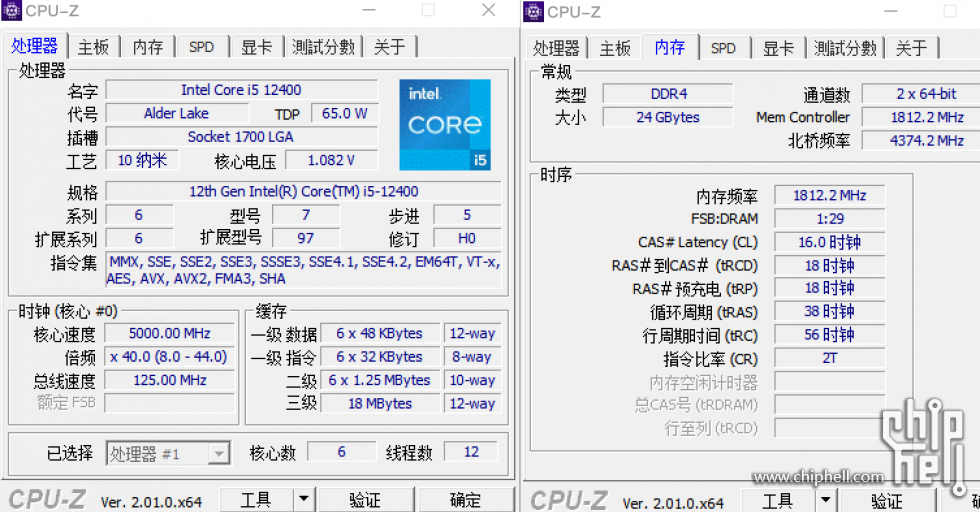Click the 工具 button in left window
Screen dimensions: 980x512
tap(256, 499)
